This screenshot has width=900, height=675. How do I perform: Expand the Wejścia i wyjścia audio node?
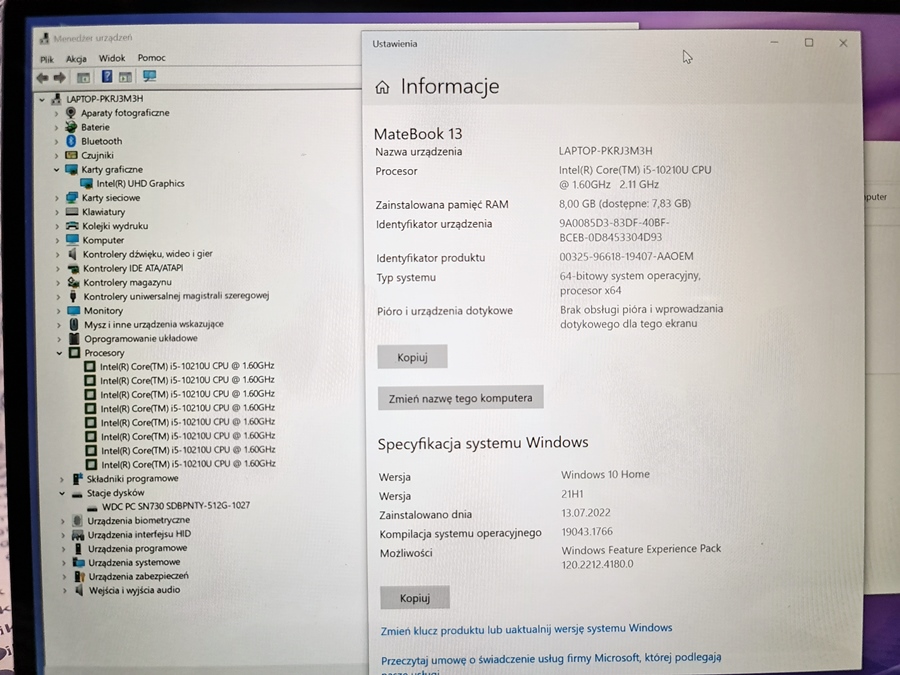pyautogui.click(x=64, y=591)
